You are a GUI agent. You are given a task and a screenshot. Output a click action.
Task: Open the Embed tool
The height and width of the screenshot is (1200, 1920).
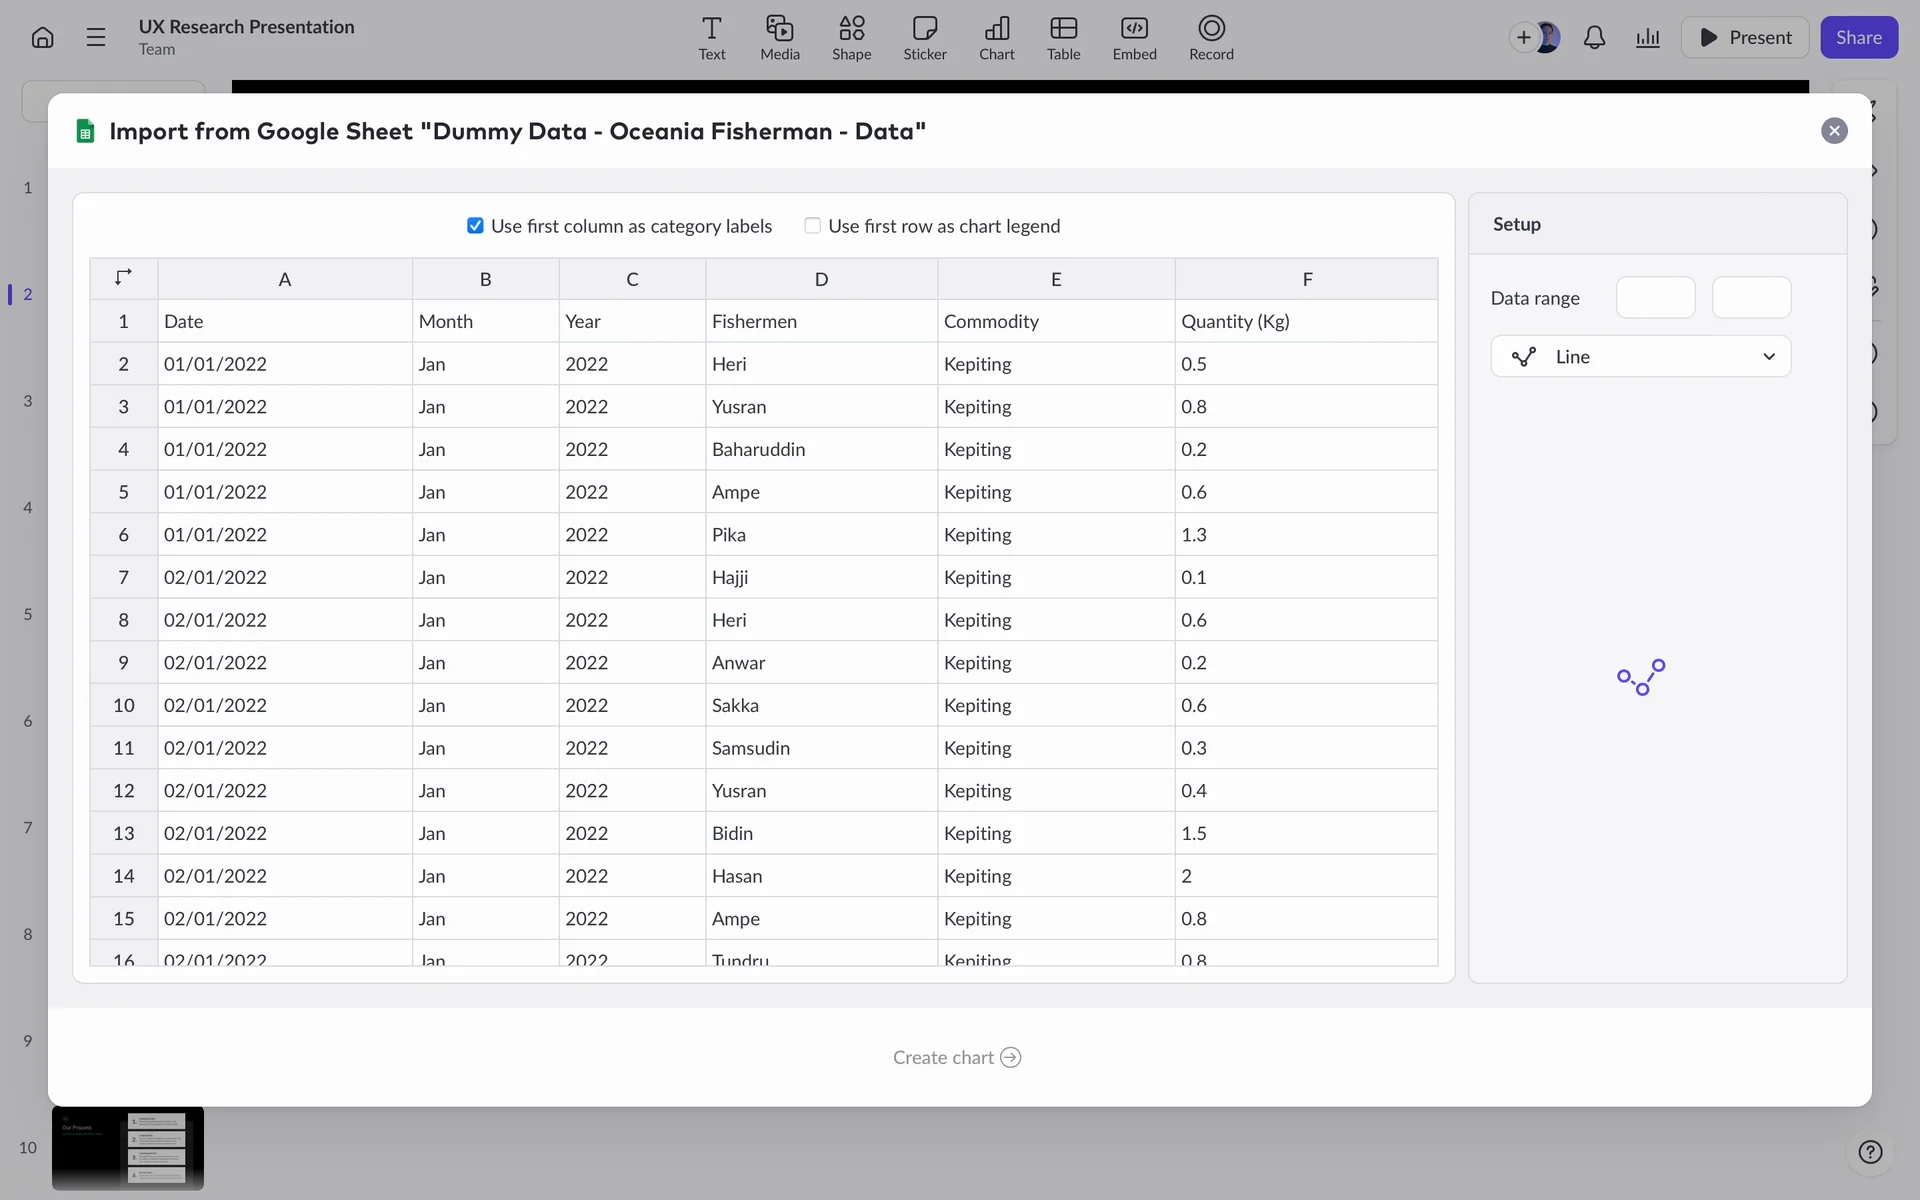point(1134,38)
